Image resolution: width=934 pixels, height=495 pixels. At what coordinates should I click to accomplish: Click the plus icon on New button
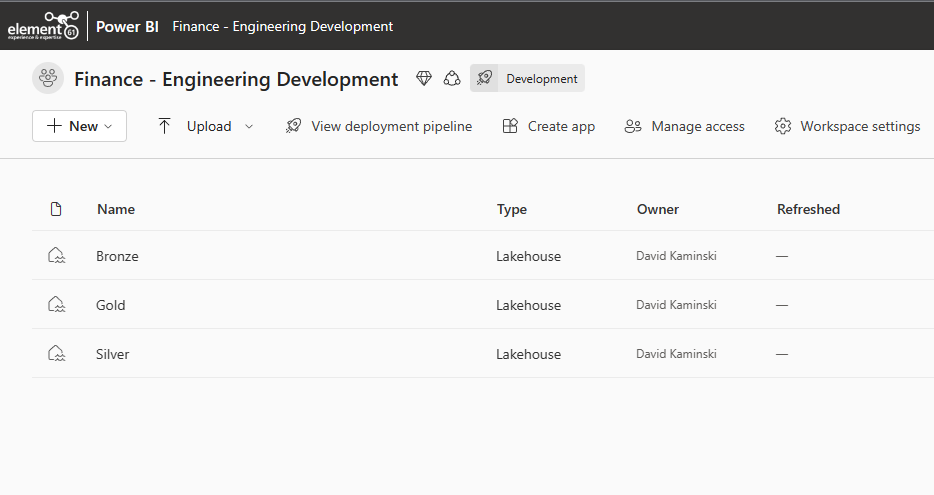[54, 126]
